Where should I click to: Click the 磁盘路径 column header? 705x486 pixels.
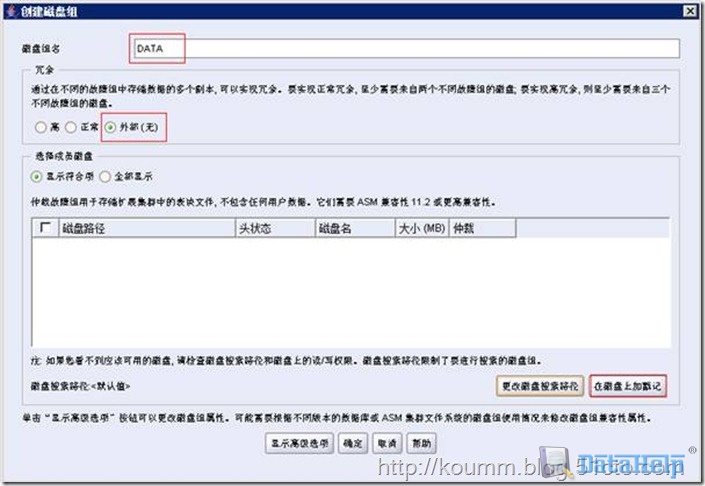147,228
